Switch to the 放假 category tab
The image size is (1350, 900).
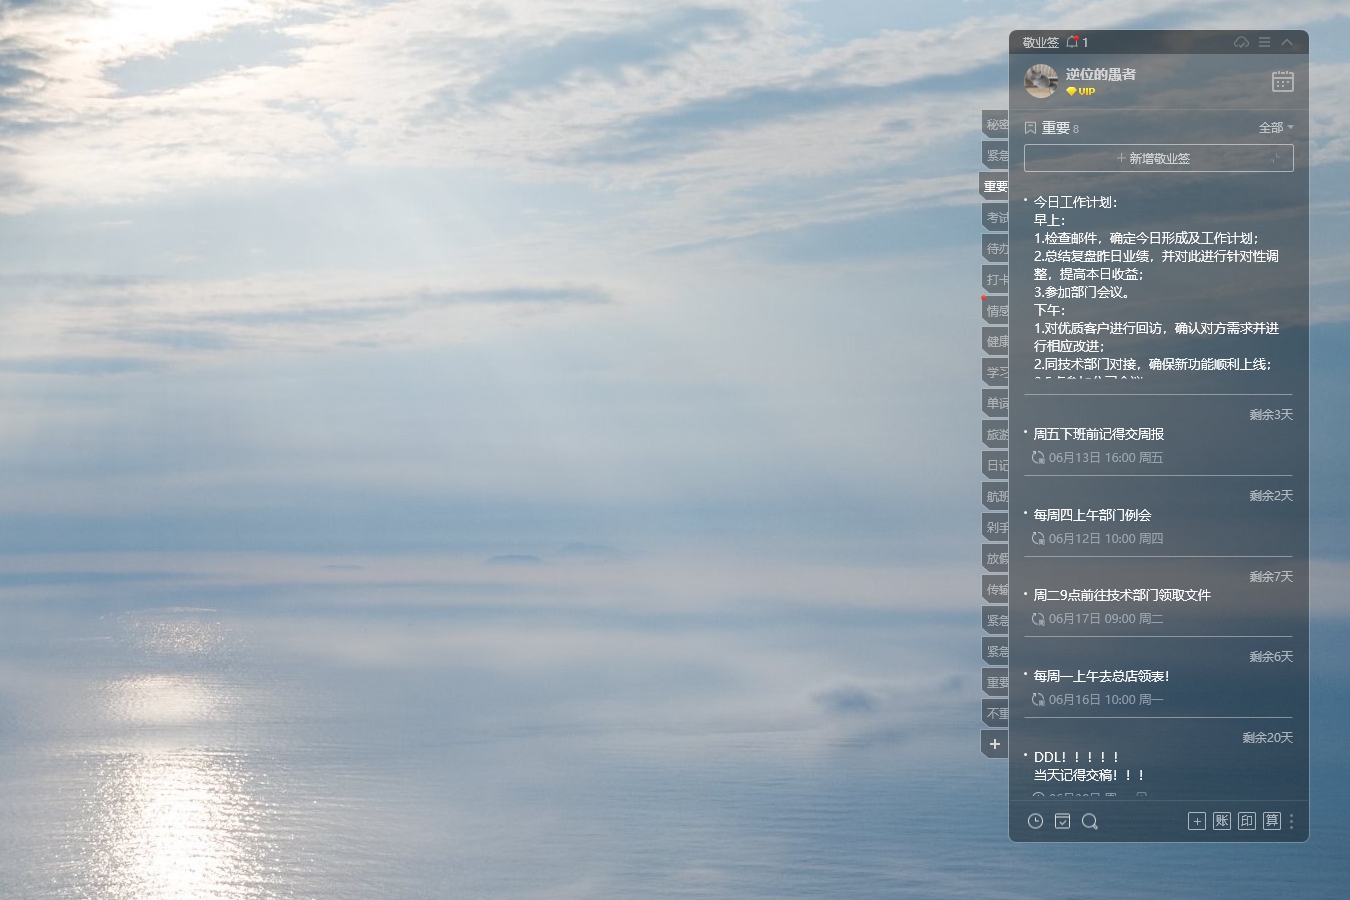995,559
